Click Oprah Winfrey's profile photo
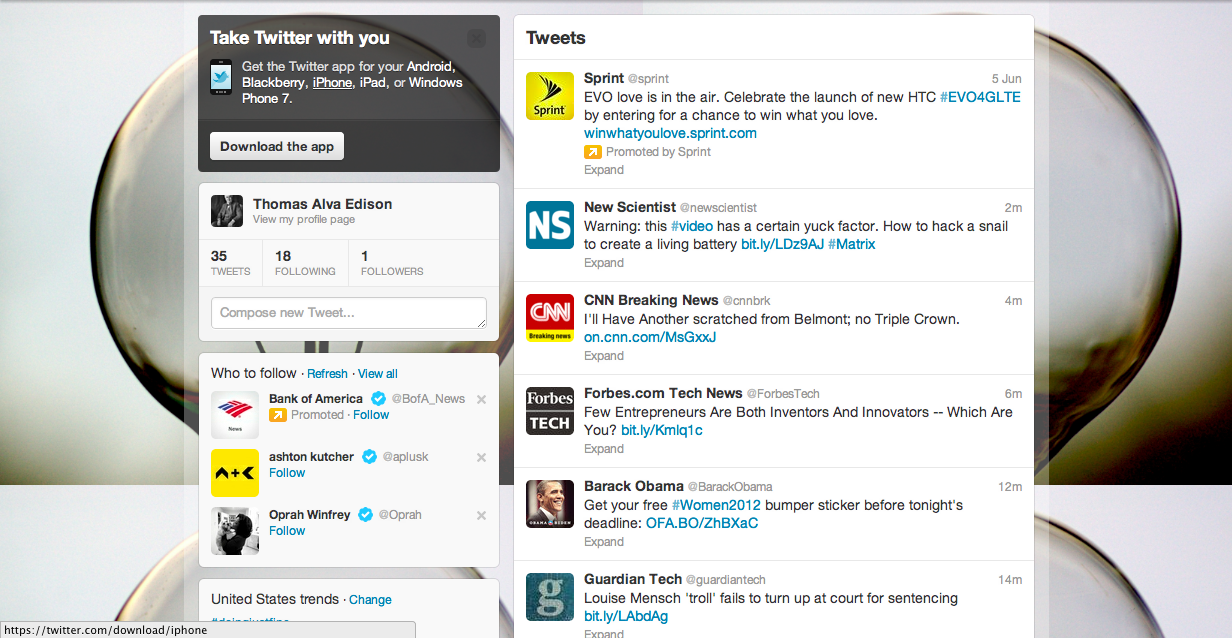The width and height of the screenshot is (1232, 638). pyautogui.click(x=235, y=531)
